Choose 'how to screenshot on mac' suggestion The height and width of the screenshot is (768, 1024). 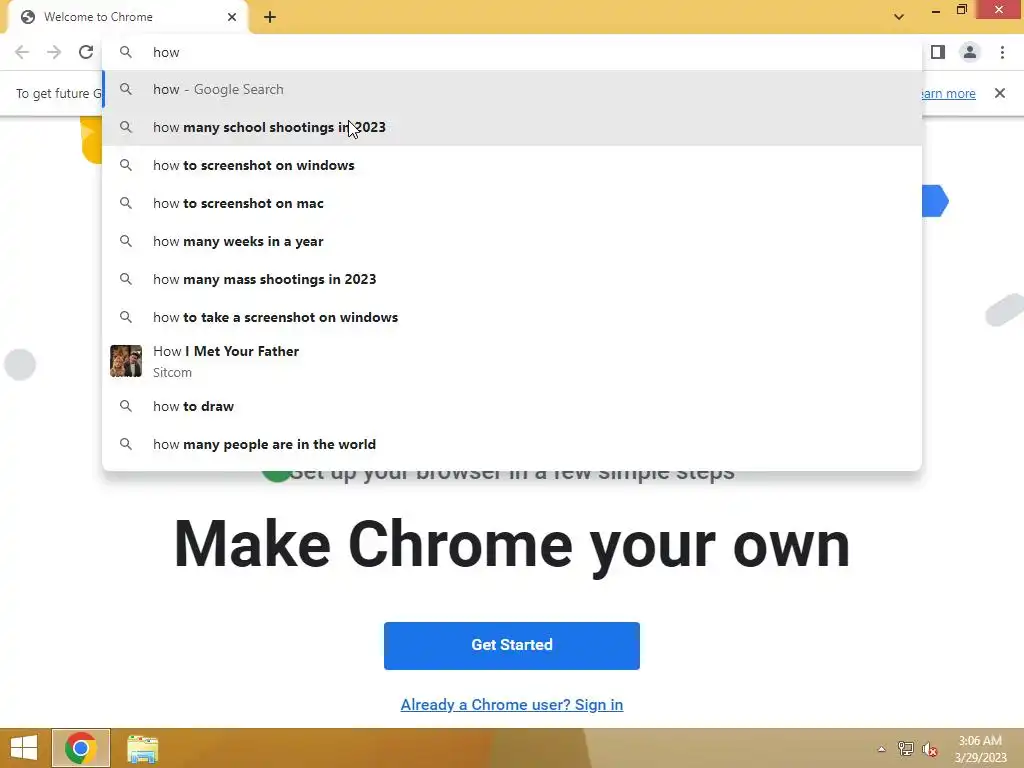tap(512, 203)
